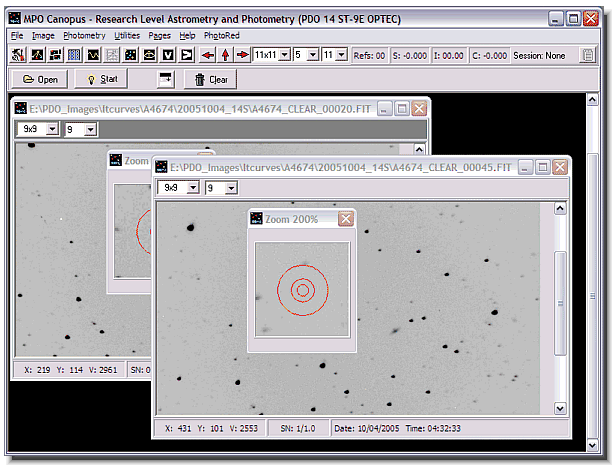Click the red up arrow toolbar button
This screenshot has height=470, width=616.
pyautogui.click(x=225, y=55)
